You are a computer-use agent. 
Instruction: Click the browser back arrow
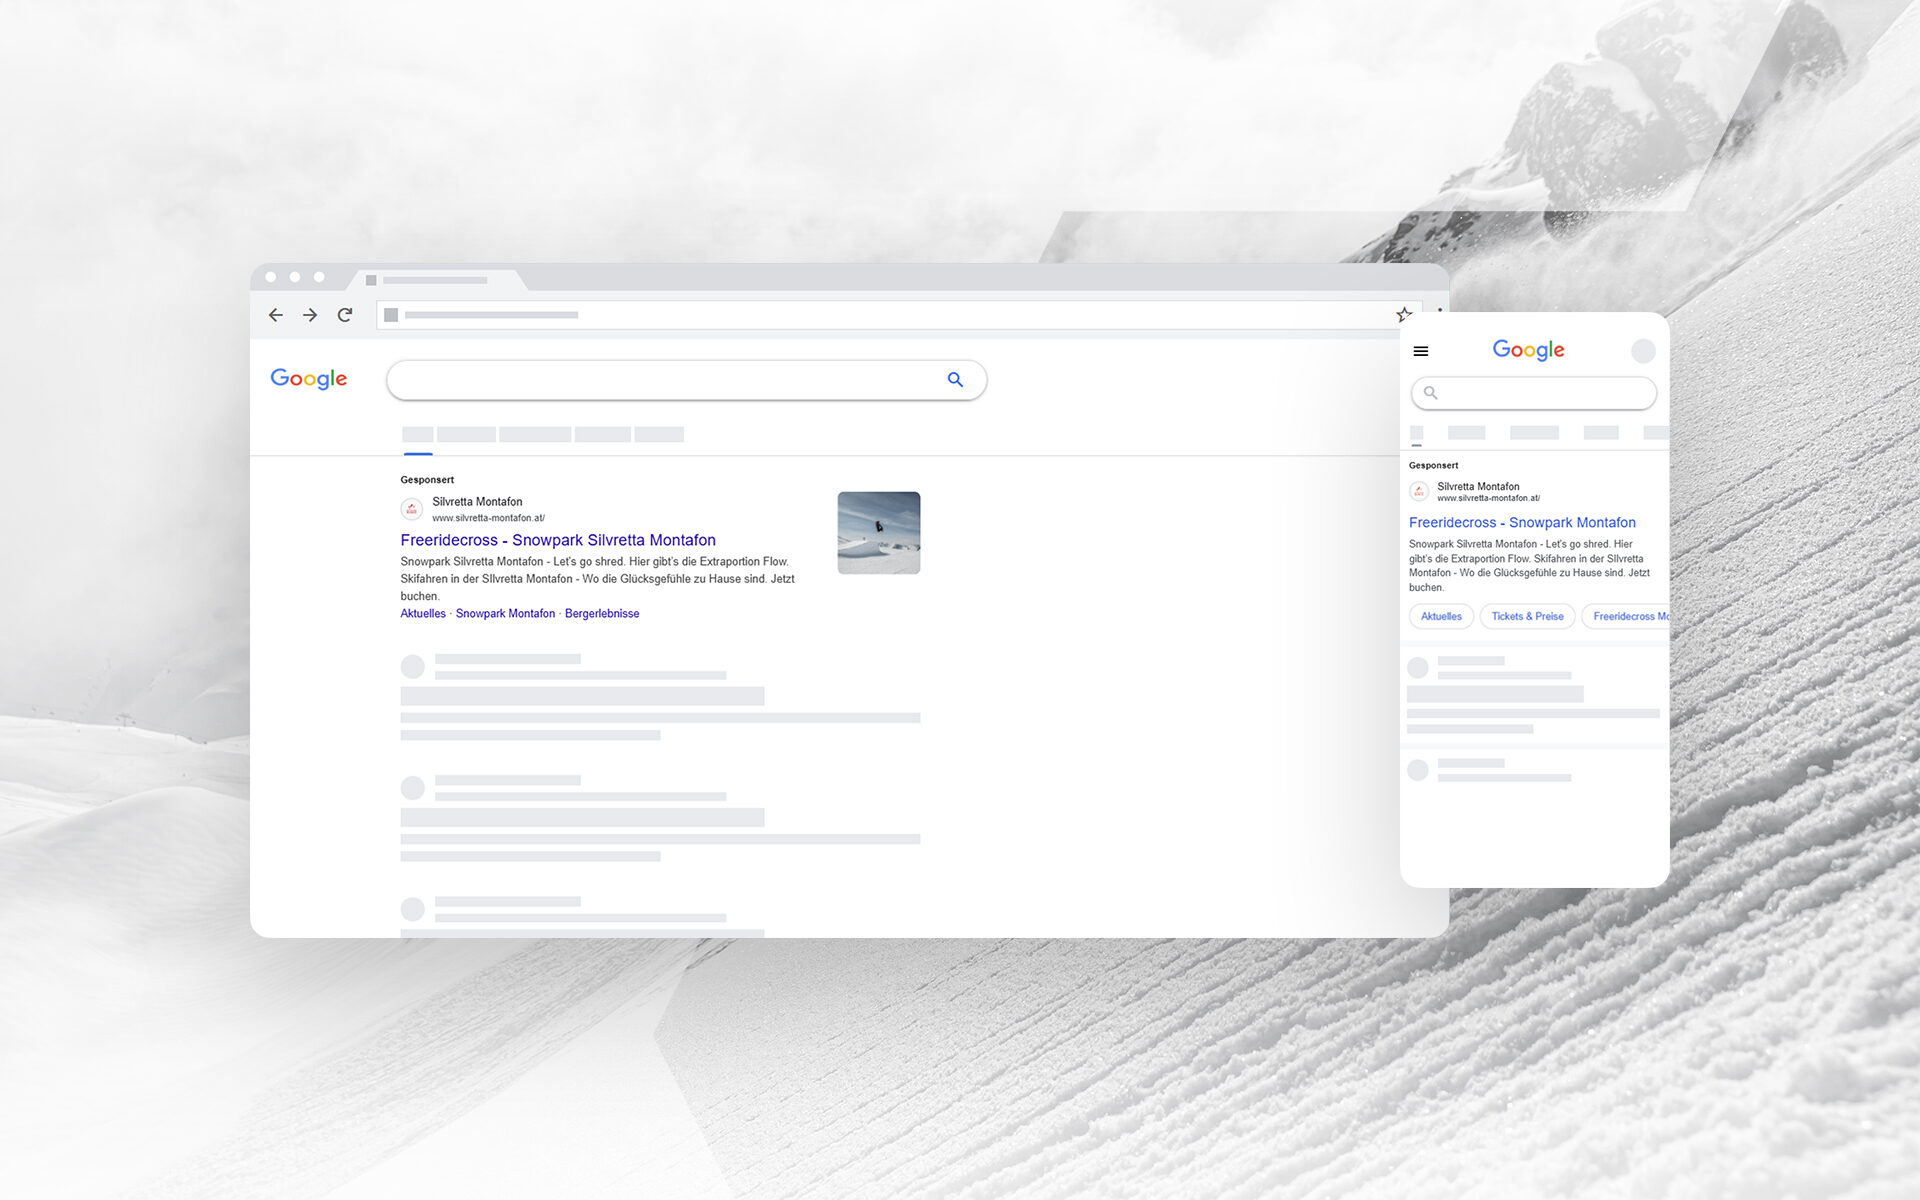coord(276,314)
